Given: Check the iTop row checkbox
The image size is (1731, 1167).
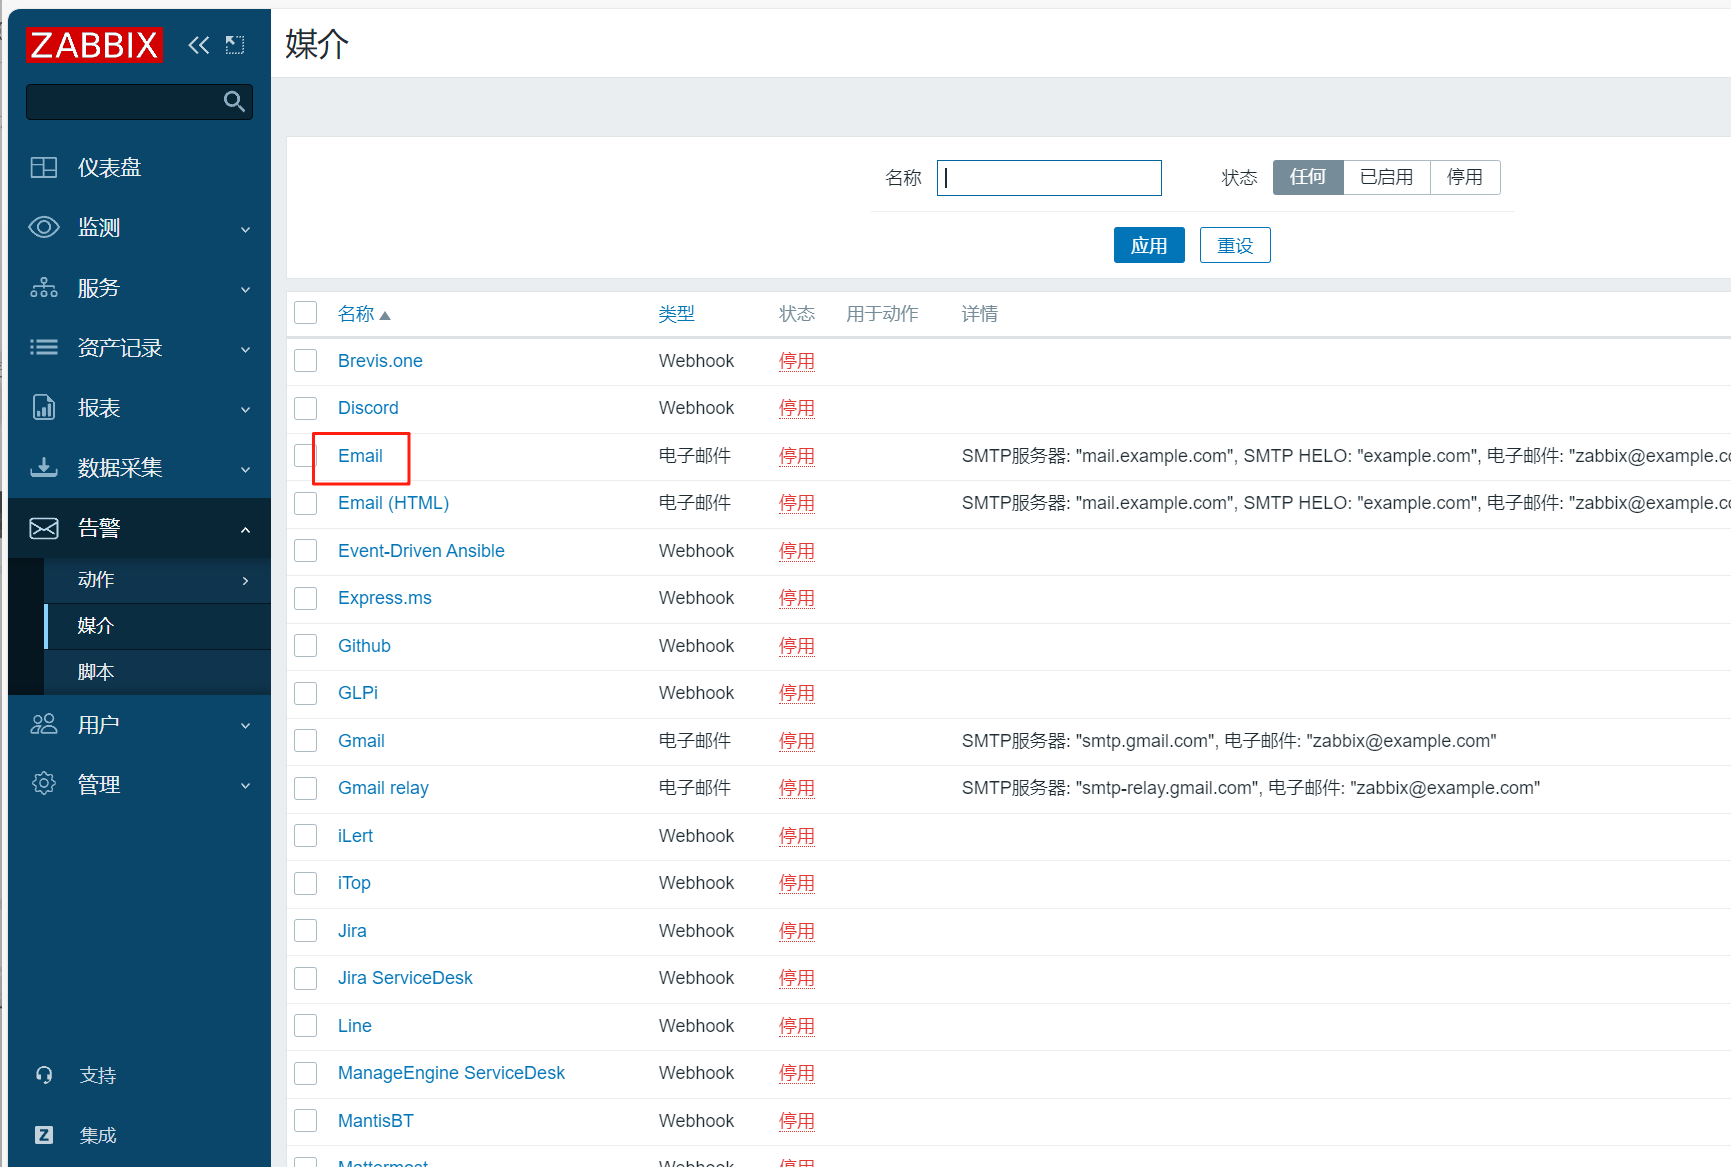Looking at the screenshot, I should click(x=306, y=883).
